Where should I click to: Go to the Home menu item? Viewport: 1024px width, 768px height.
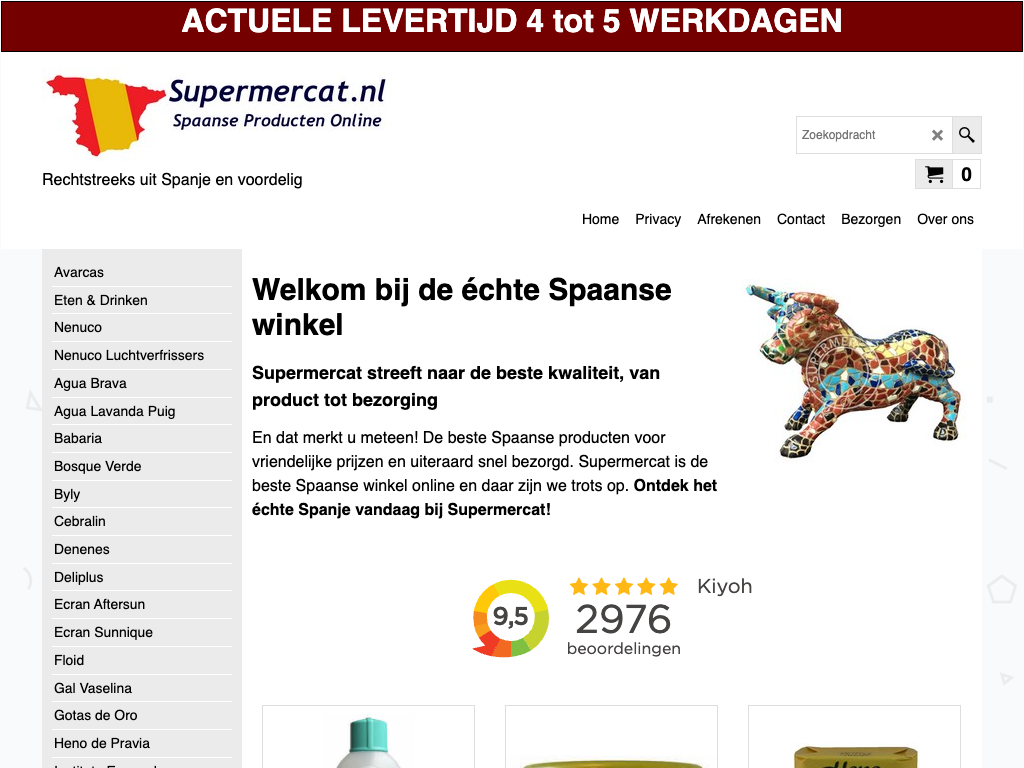[x=600, y=219]
